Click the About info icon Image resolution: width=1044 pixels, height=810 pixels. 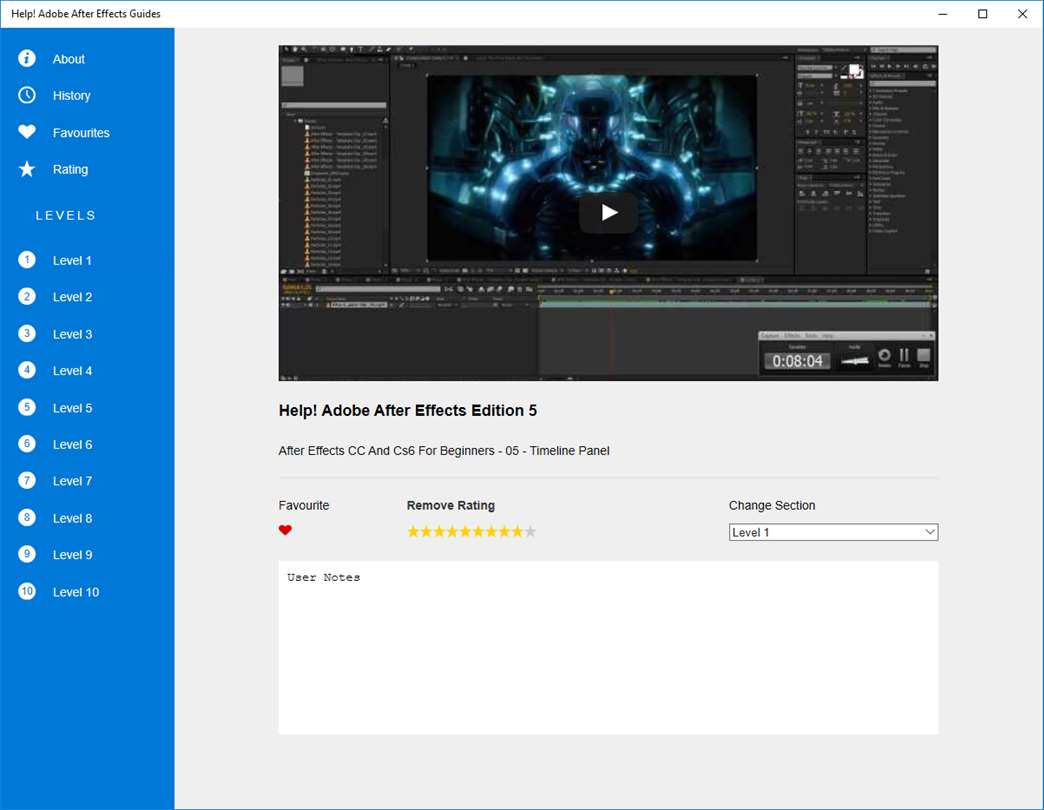coord(27,59)
